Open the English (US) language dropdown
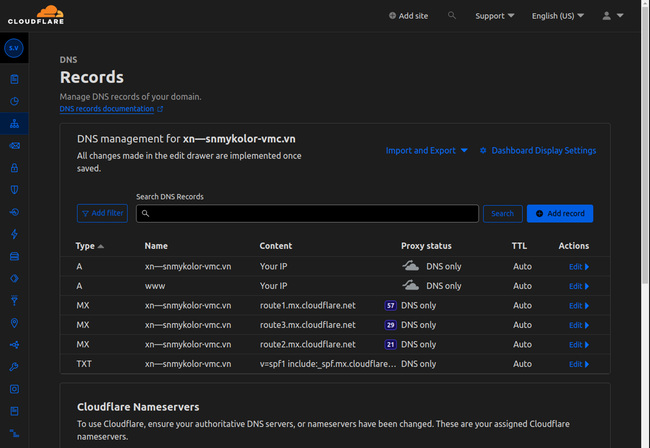This screenshot has width=650, height=448. [x=558, y=16]
